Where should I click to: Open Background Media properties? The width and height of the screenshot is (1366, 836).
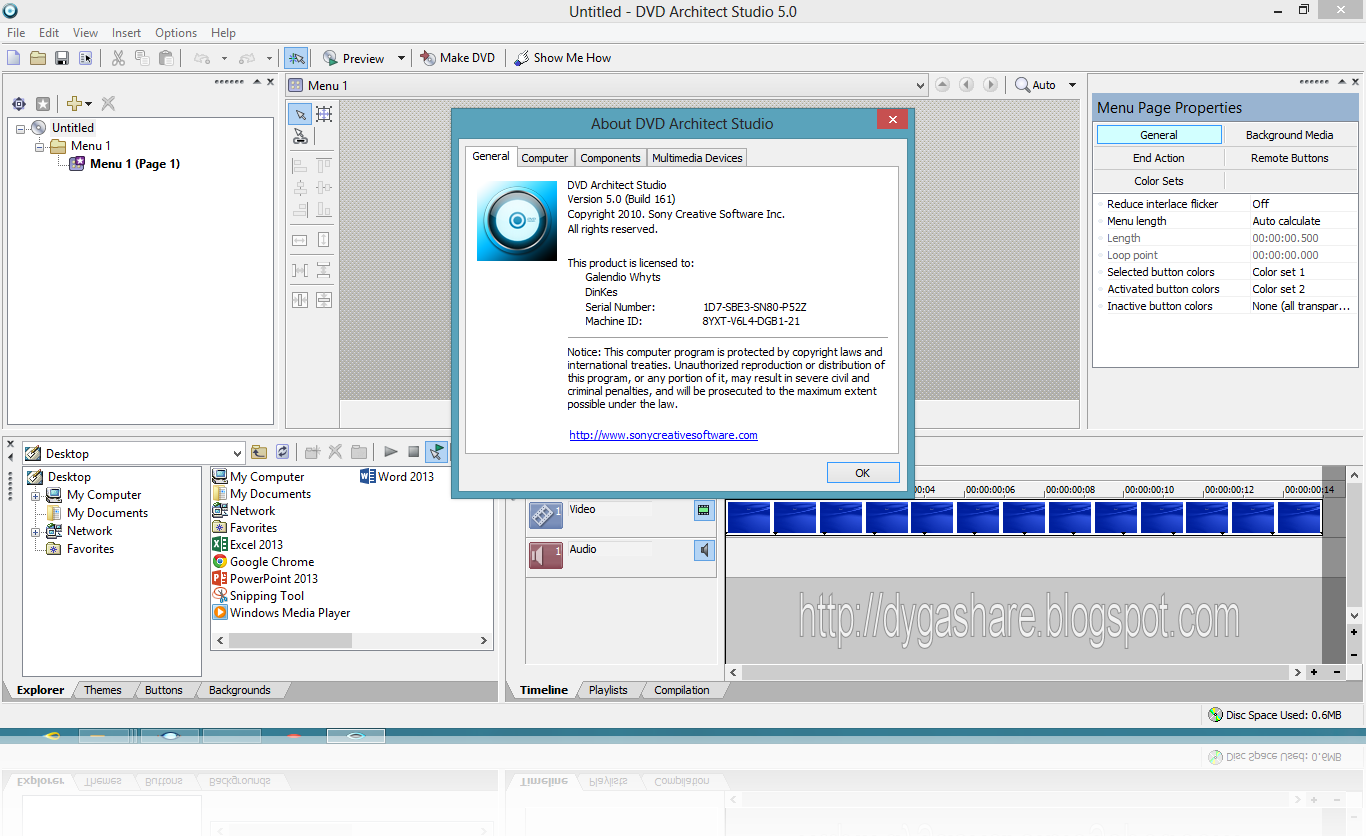[1289, 135]
